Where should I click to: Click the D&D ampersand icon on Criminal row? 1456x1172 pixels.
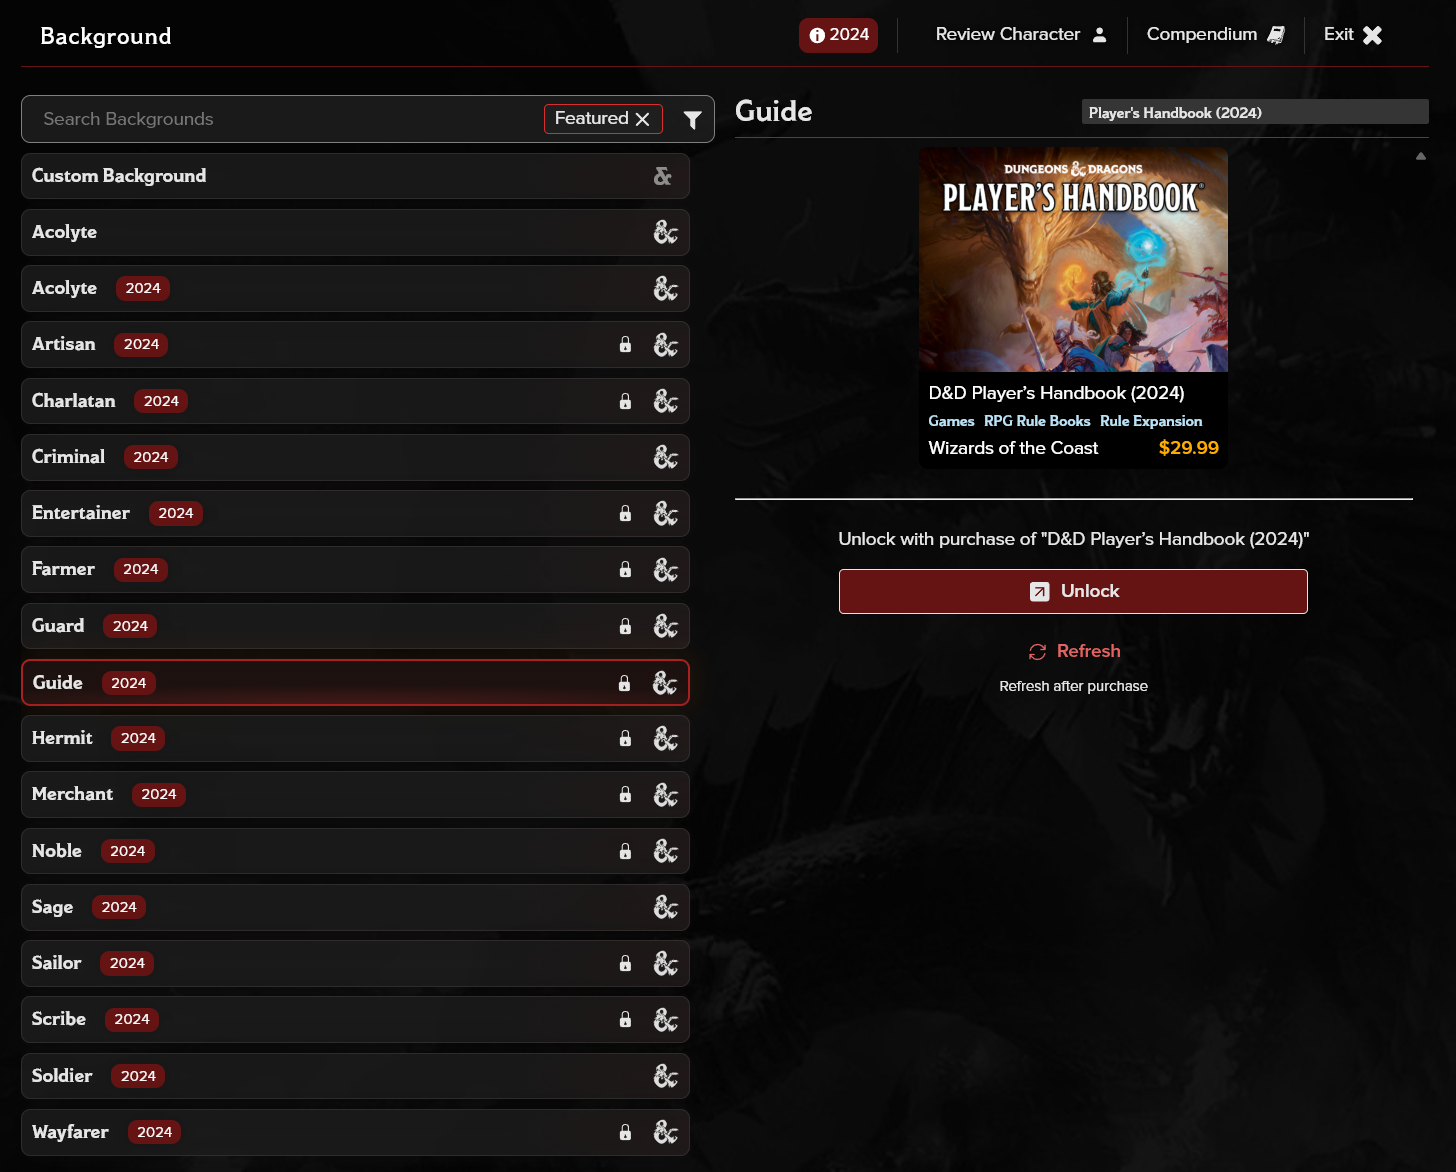click(665, 457)
